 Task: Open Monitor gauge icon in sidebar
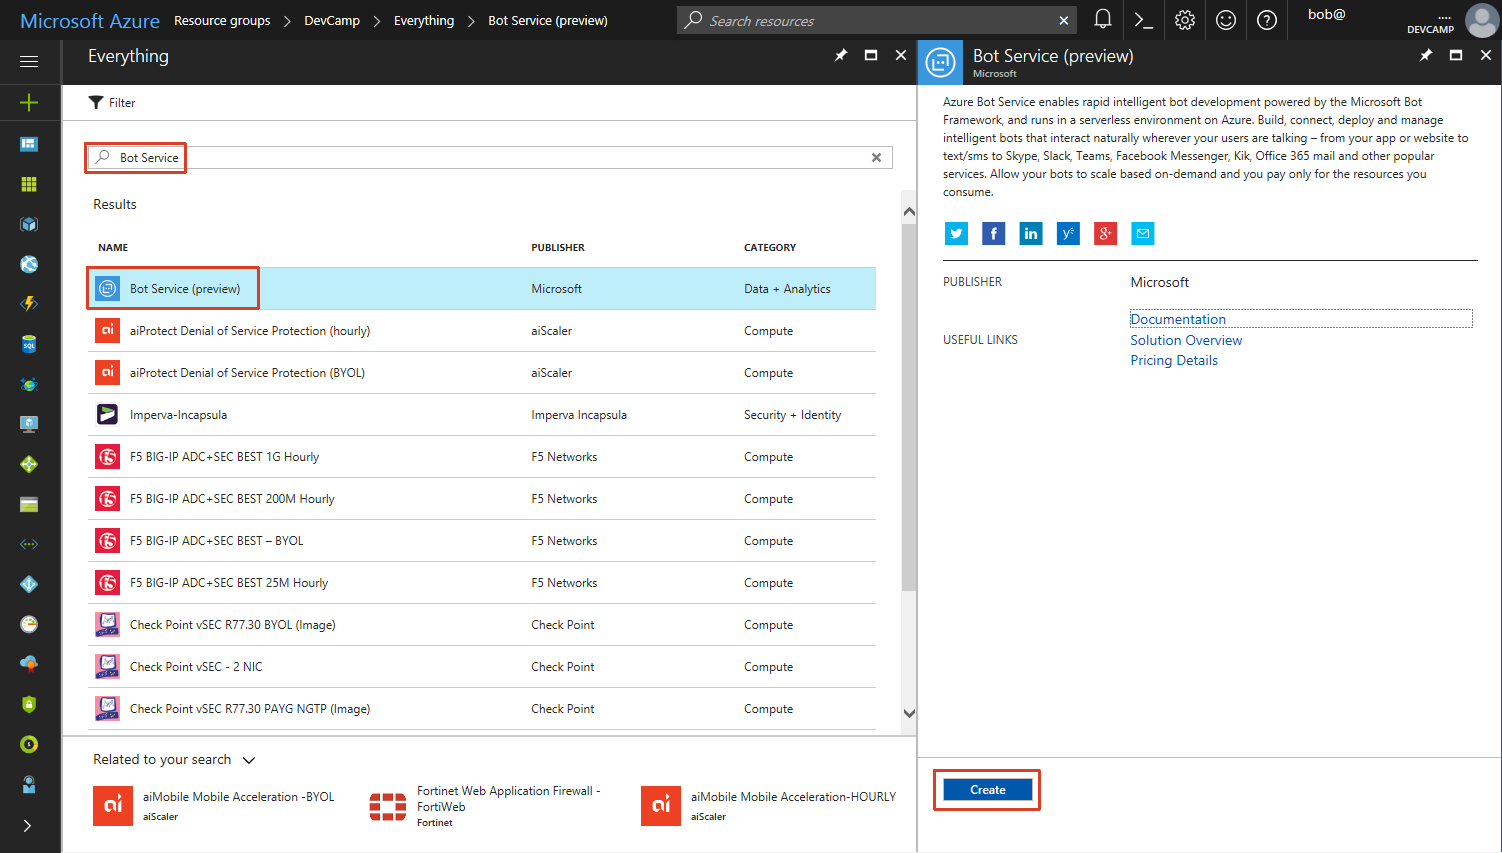tap(29, 624)
